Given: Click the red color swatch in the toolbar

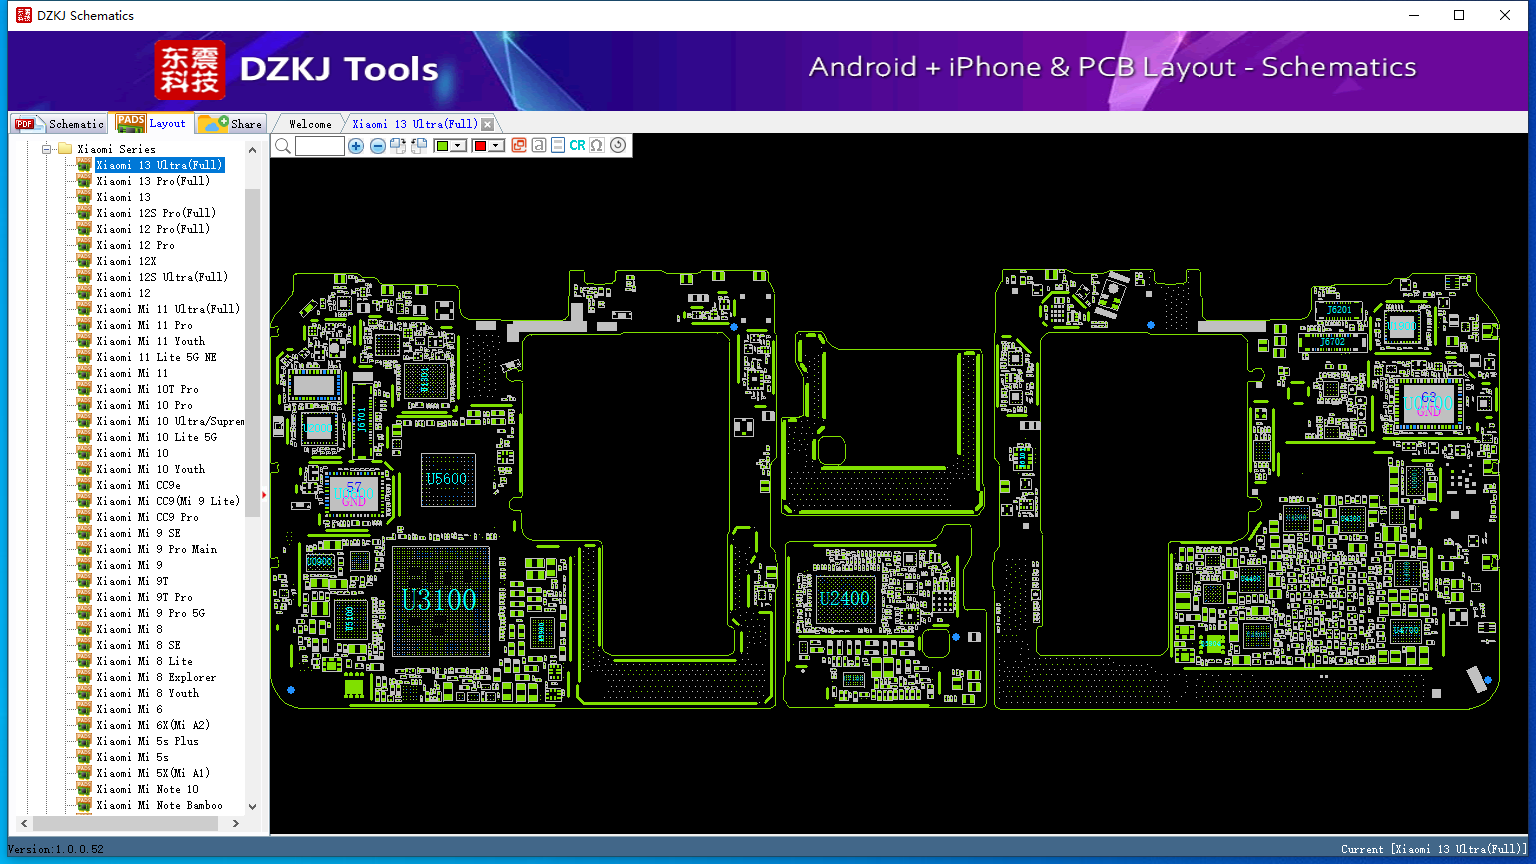Looking at the screenshot, I should click(x=480, y=146).
